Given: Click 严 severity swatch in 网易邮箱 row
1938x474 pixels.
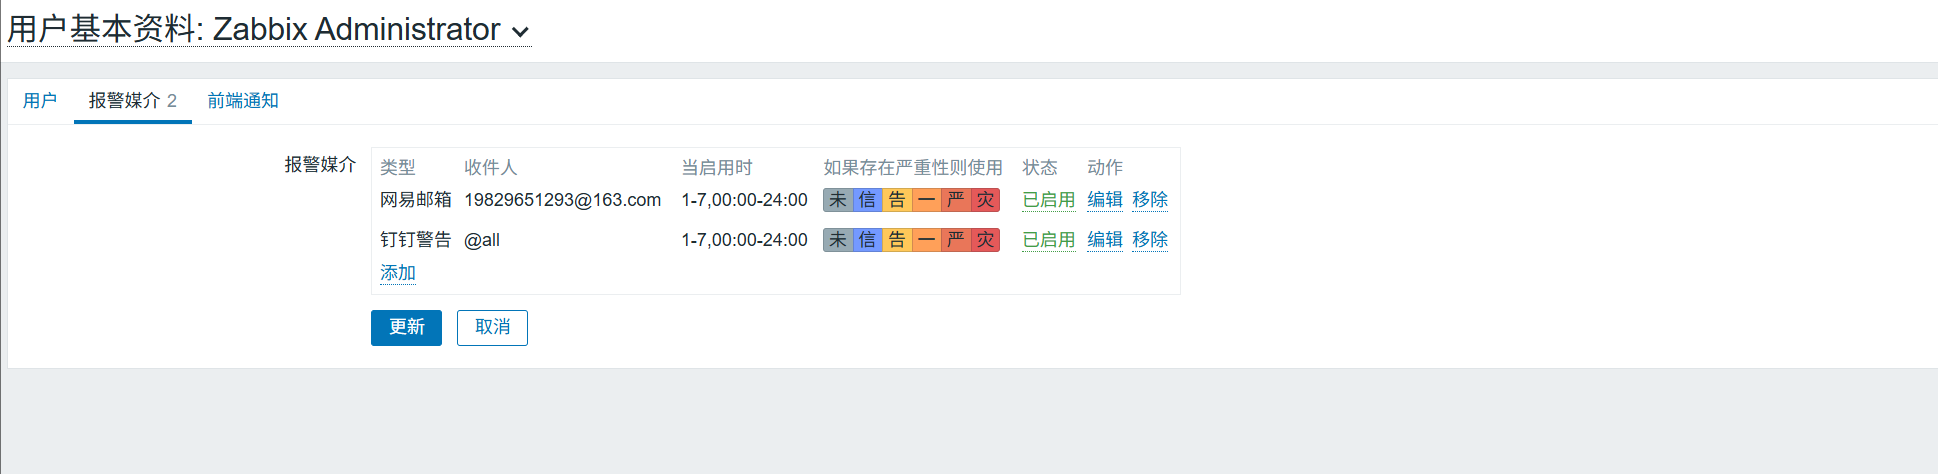Looking at the screenshot, I should [x=956, y=200].
